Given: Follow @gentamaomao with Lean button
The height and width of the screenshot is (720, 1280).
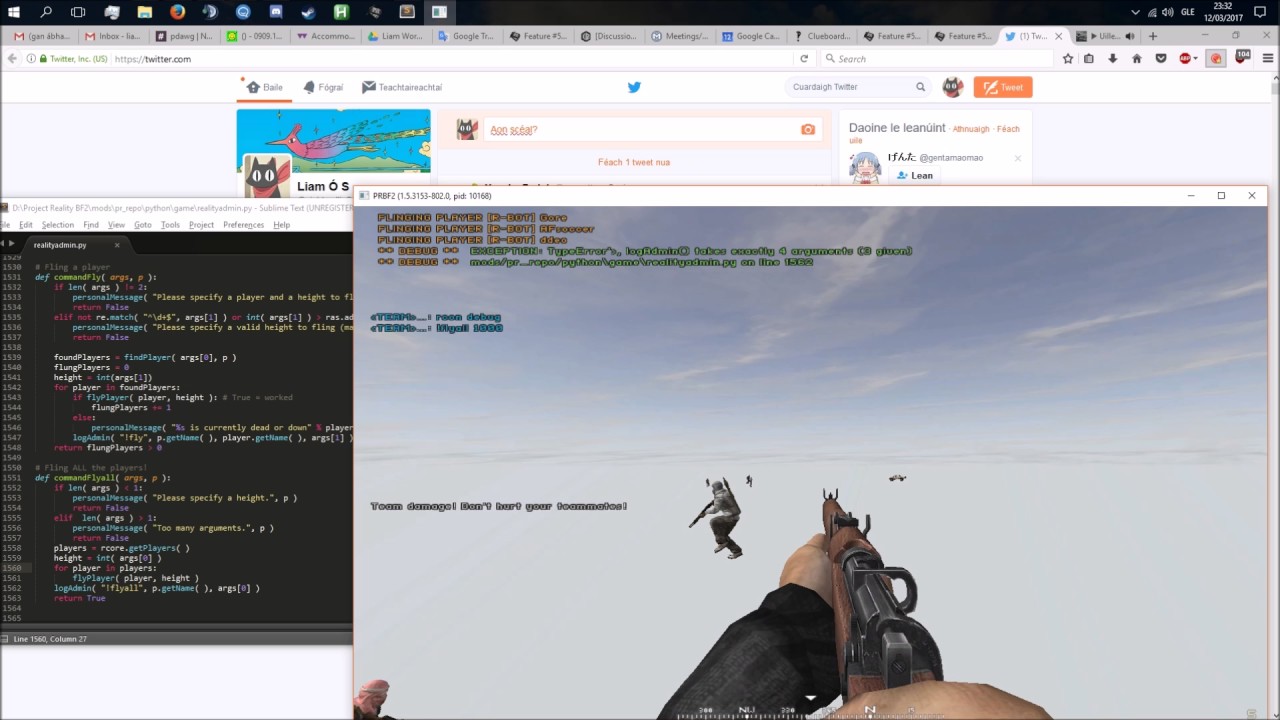Looking at the screenshot, I should click(915, 175).
